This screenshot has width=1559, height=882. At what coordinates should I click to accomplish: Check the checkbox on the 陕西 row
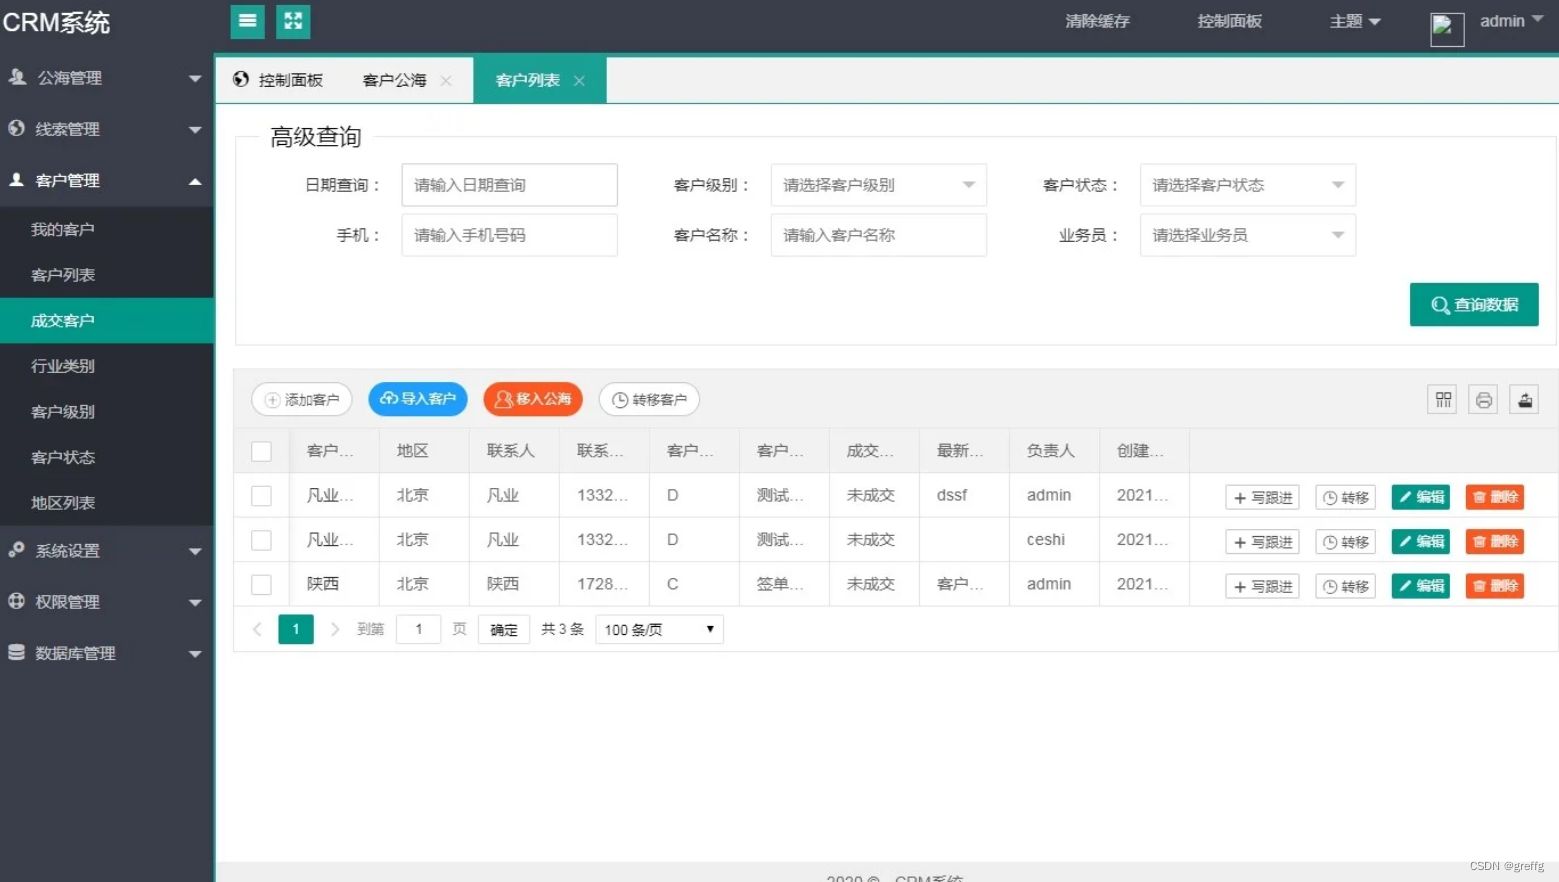coord(261,584)
